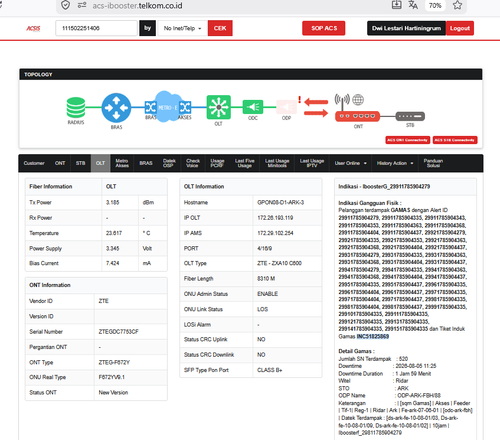Image resolution: width=500 pixels, height=440 pixels.
Task: Click the by label button
Action: pyautogui.click(x=147, y=28)
